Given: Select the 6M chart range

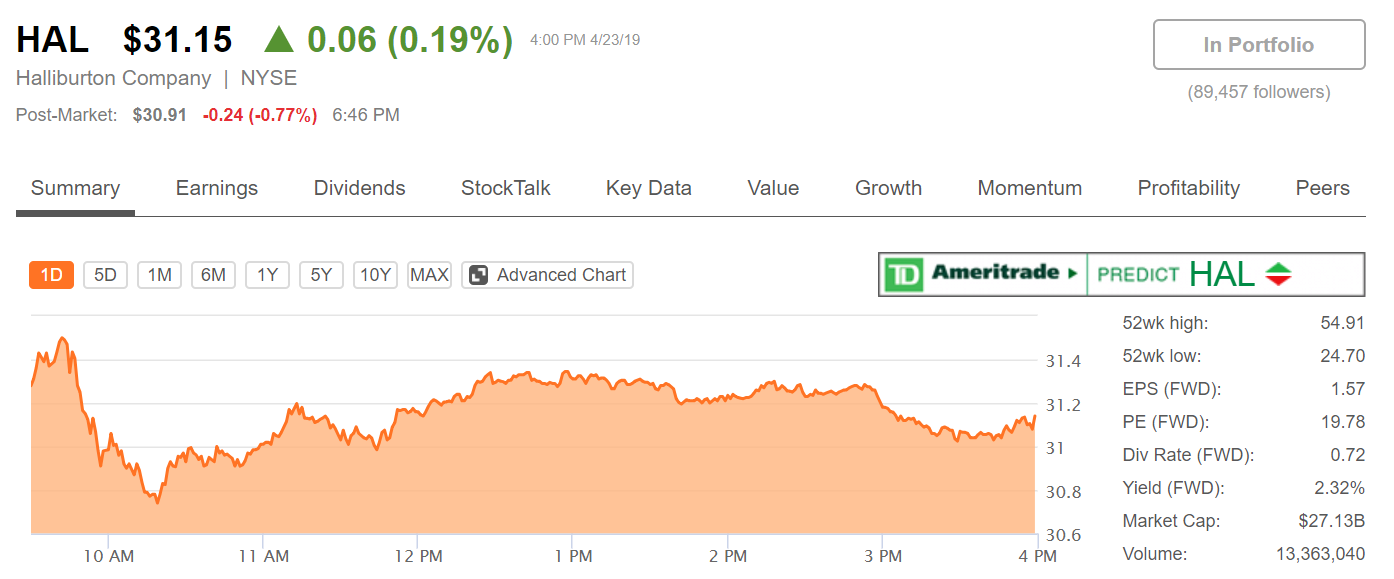Looking at the screenshot, I should pyautogui.click(x=213, y=275).
